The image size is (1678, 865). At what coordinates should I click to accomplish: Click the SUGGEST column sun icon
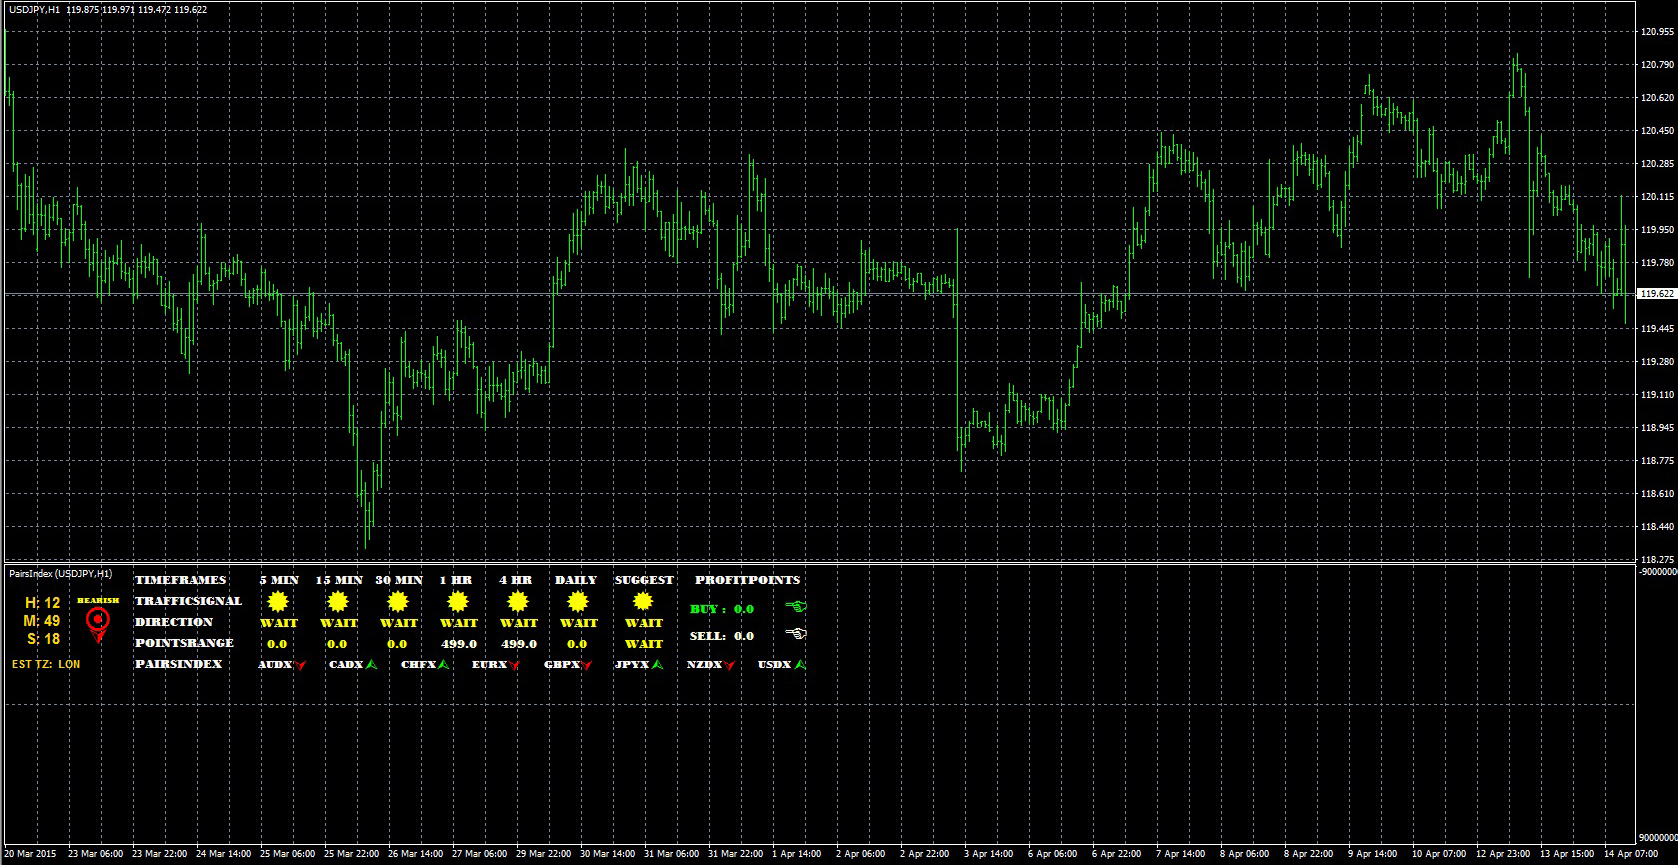643,602
